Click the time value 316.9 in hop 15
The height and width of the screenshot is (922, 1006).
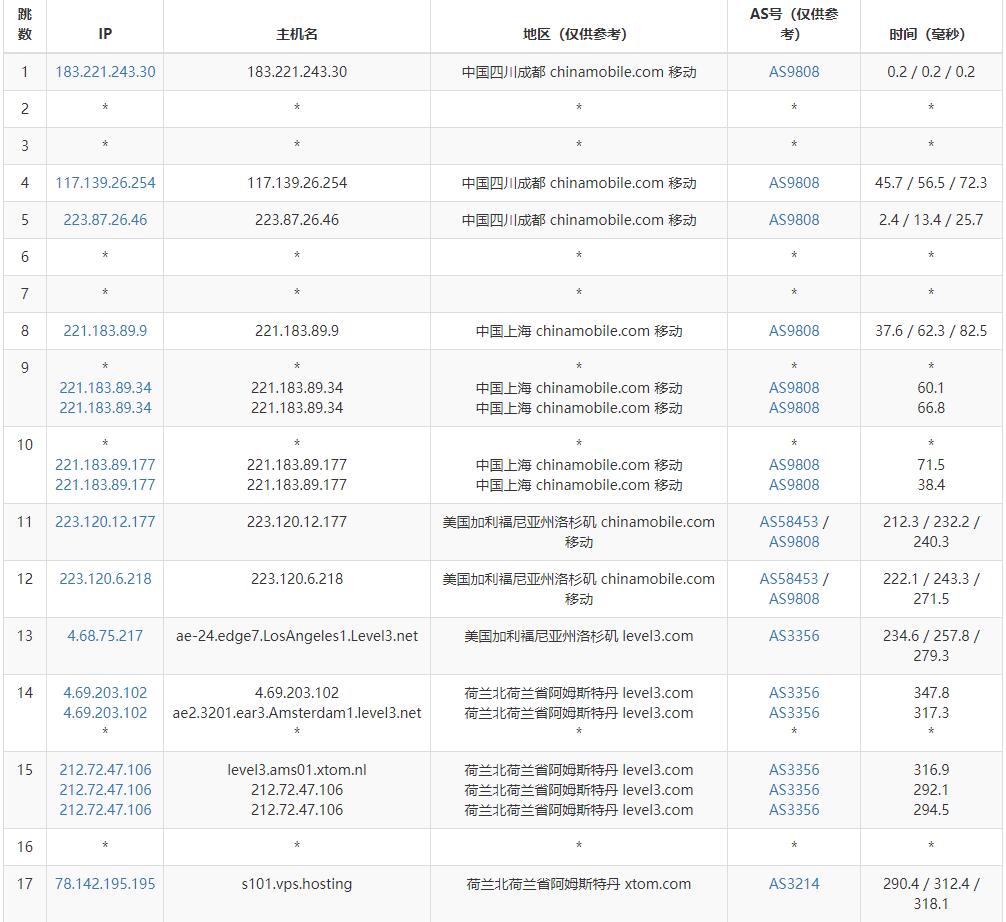(931, 770)
